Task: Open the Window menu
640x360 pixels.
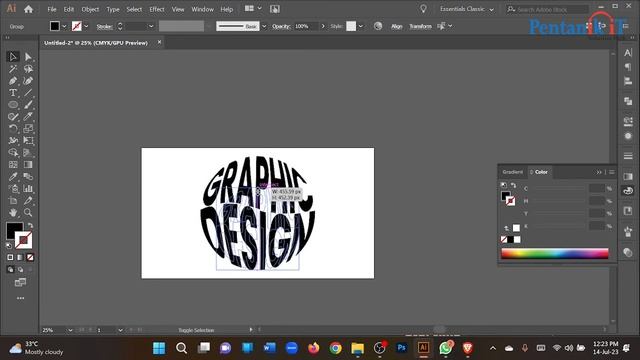Action: [202, 9]
